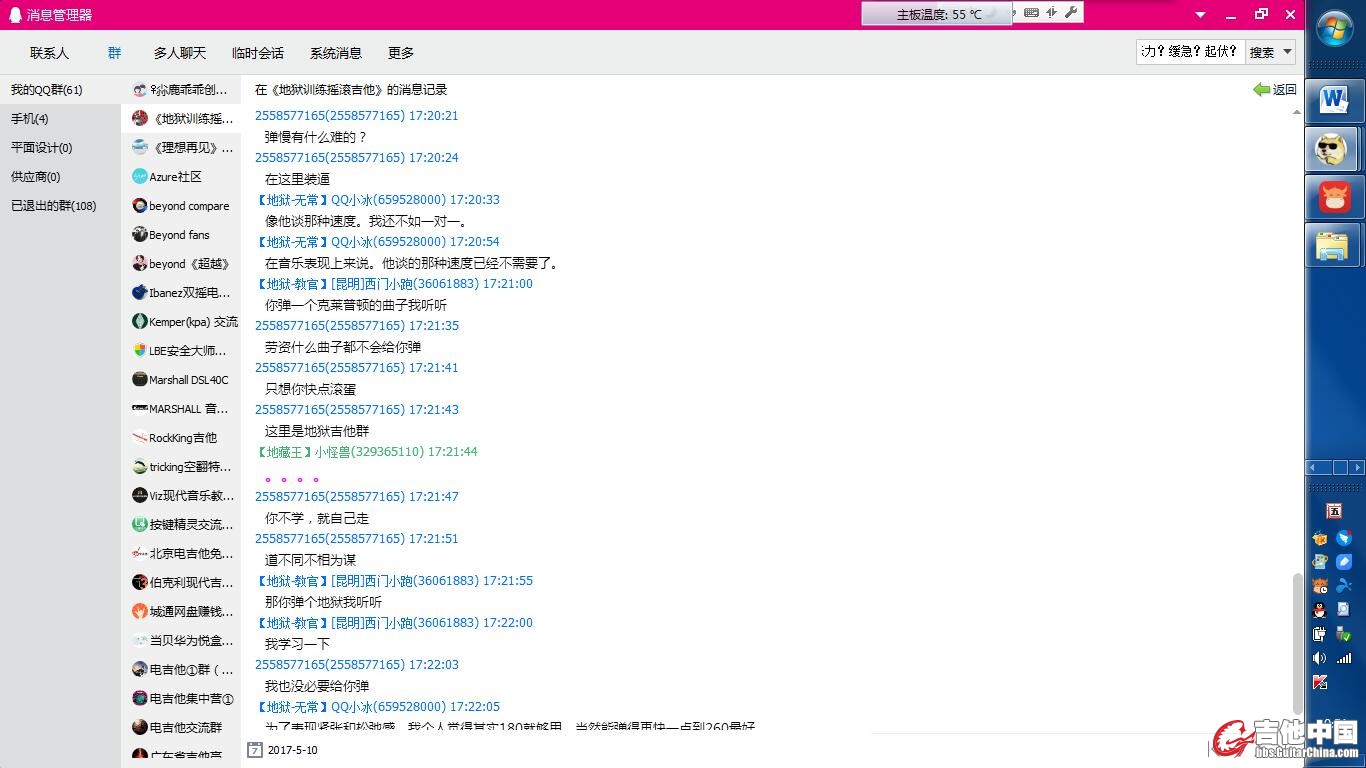Open the title bar dropdown menu arrow

click(1201, 15)
